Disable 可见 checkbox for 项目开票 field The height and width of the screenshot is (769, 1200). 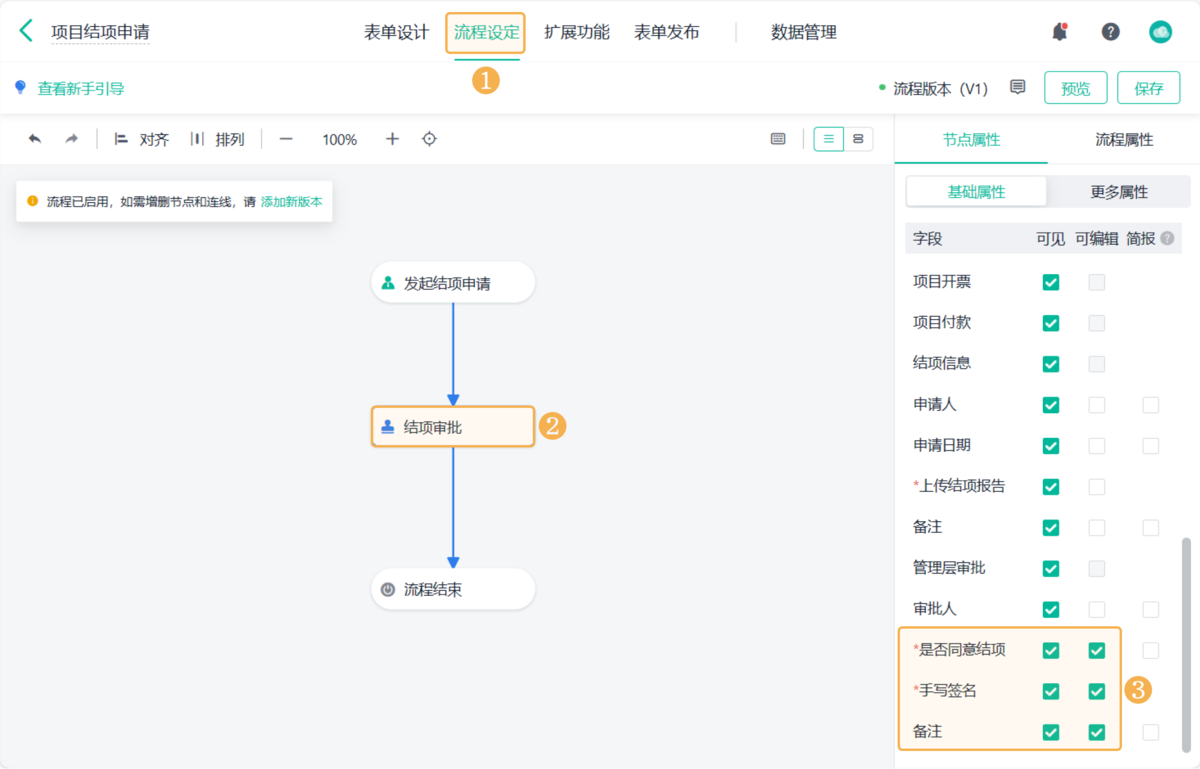(1050, 282)
